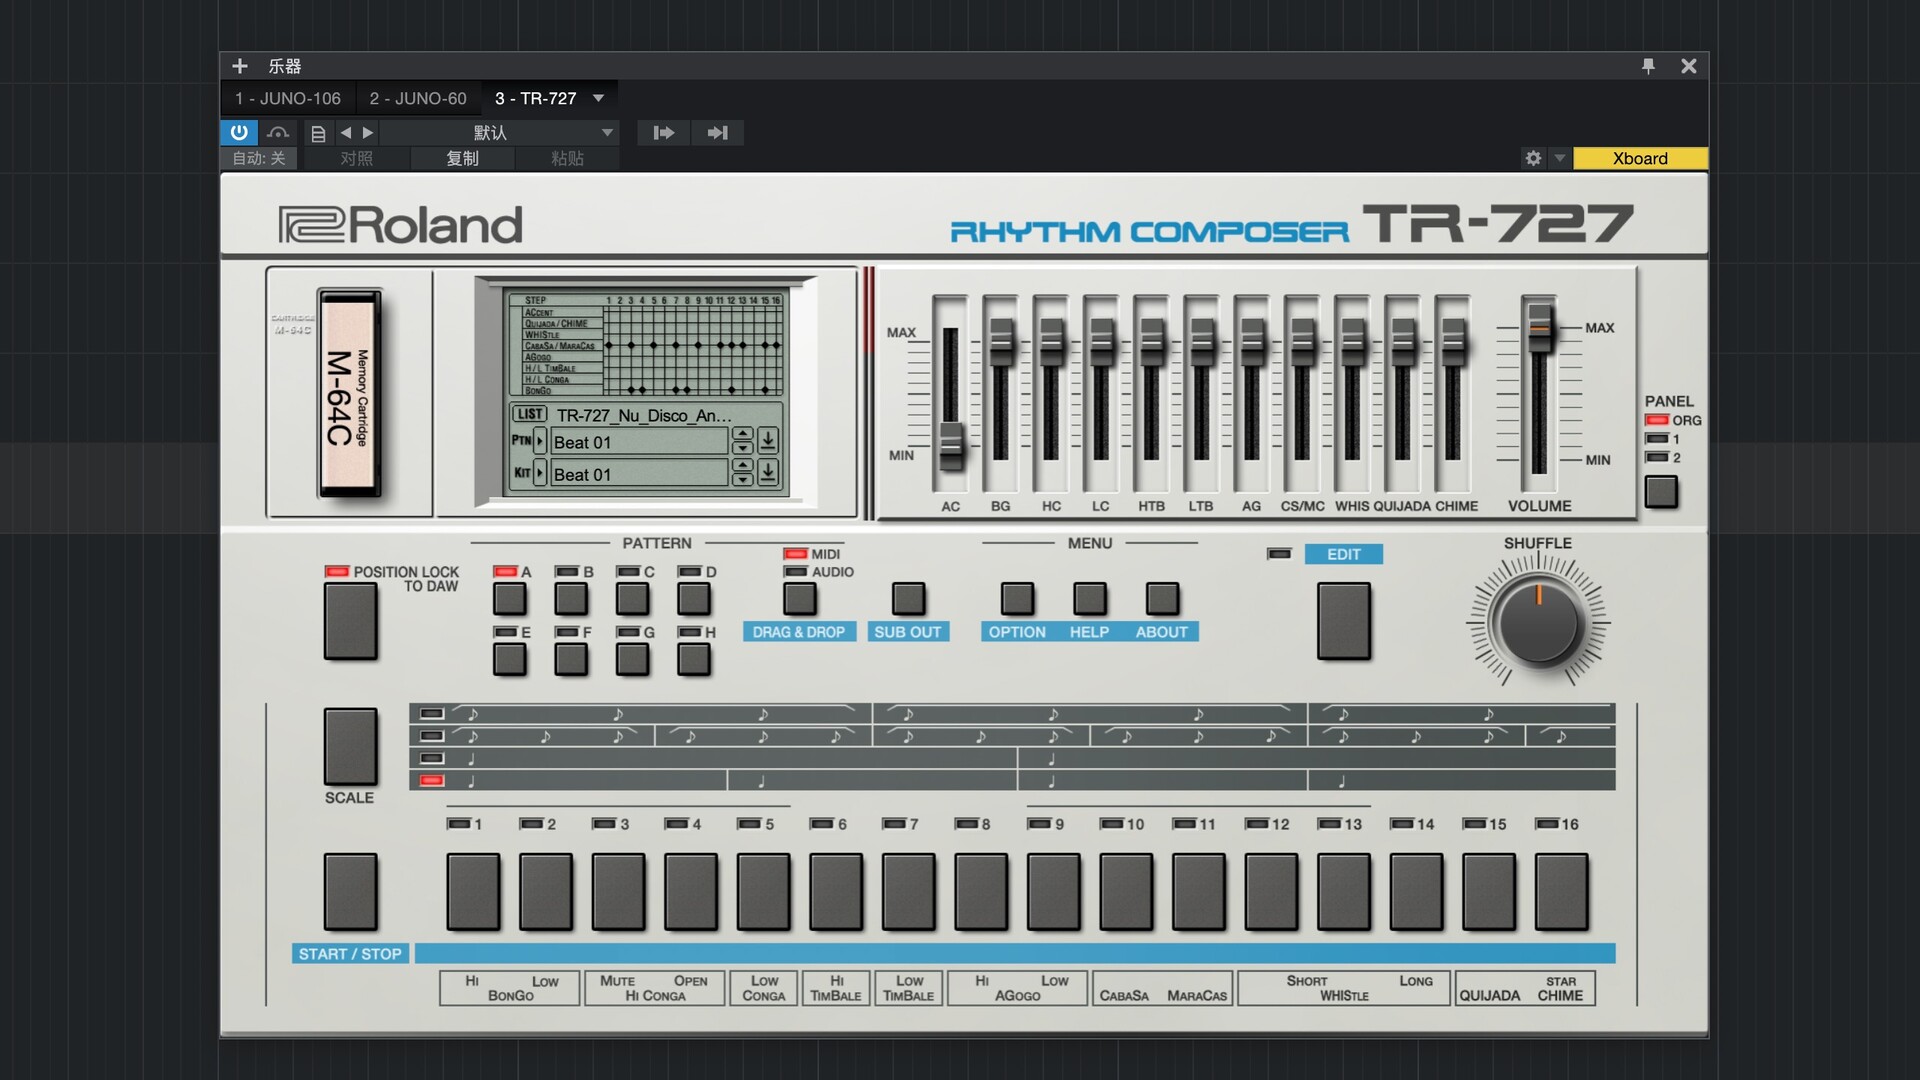Viewport: 1920px width, 1080px height.
Task: Open the ABOUT menu button
Action: (1162, 599)
